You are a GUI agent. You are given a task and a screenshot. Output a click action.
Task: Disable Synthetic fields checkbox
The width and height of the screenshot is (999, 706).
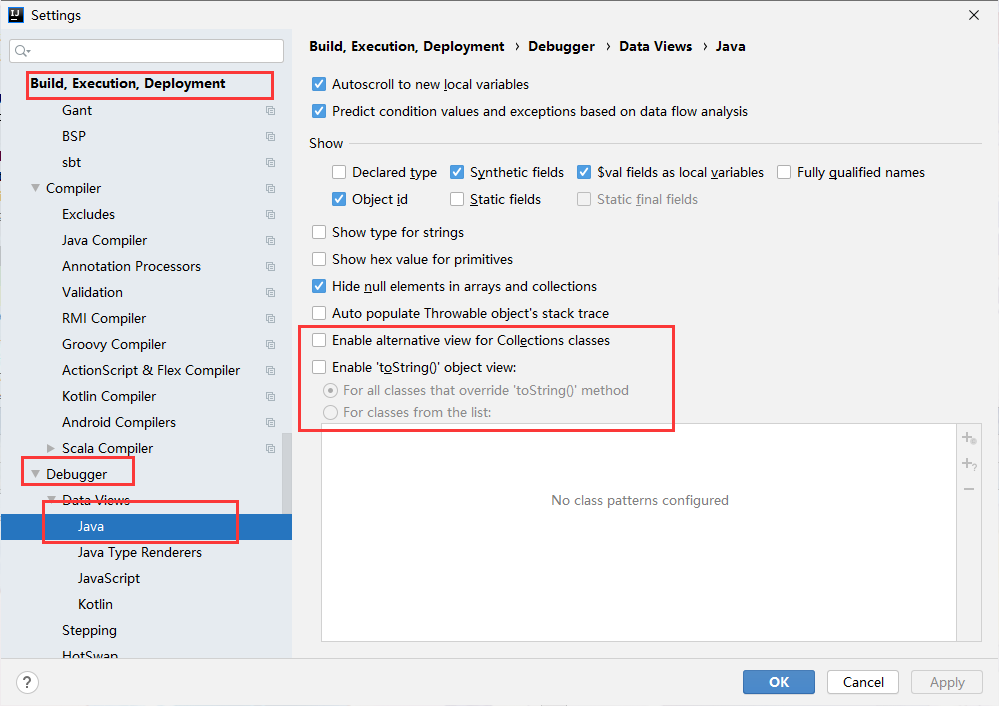457,172
